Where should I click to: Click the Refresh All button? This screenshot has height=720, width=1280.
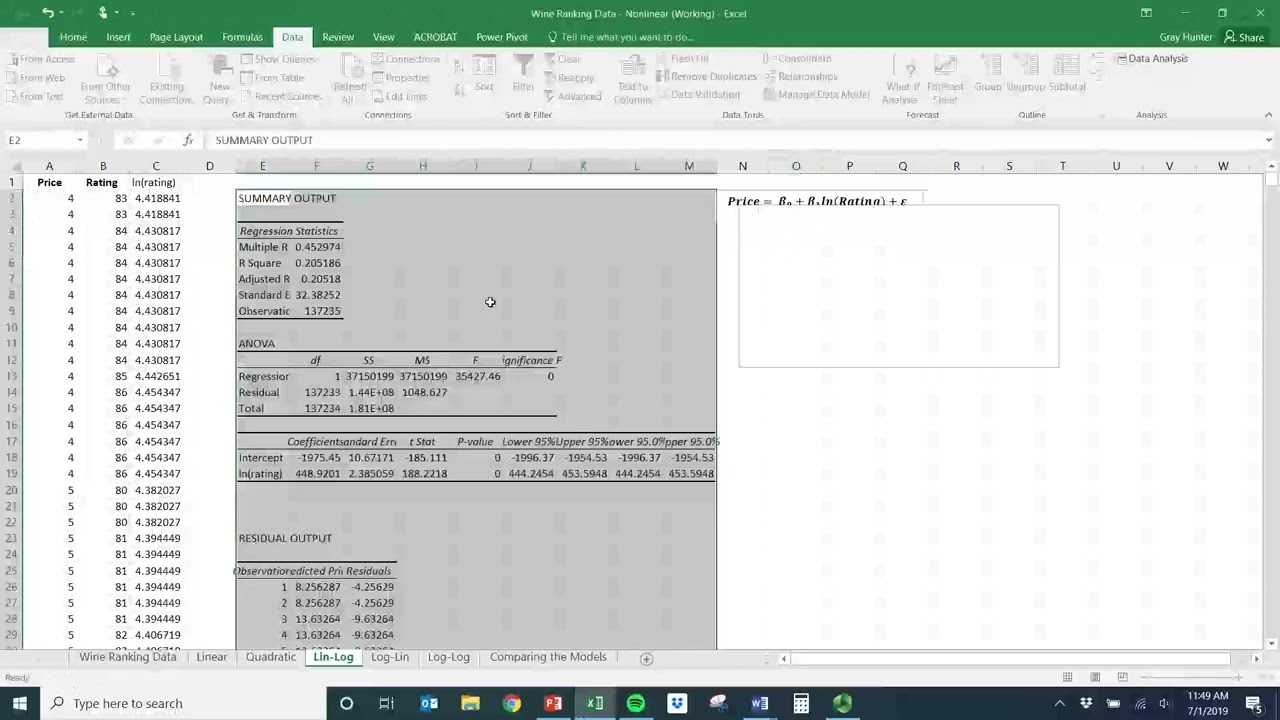(349, 78)
